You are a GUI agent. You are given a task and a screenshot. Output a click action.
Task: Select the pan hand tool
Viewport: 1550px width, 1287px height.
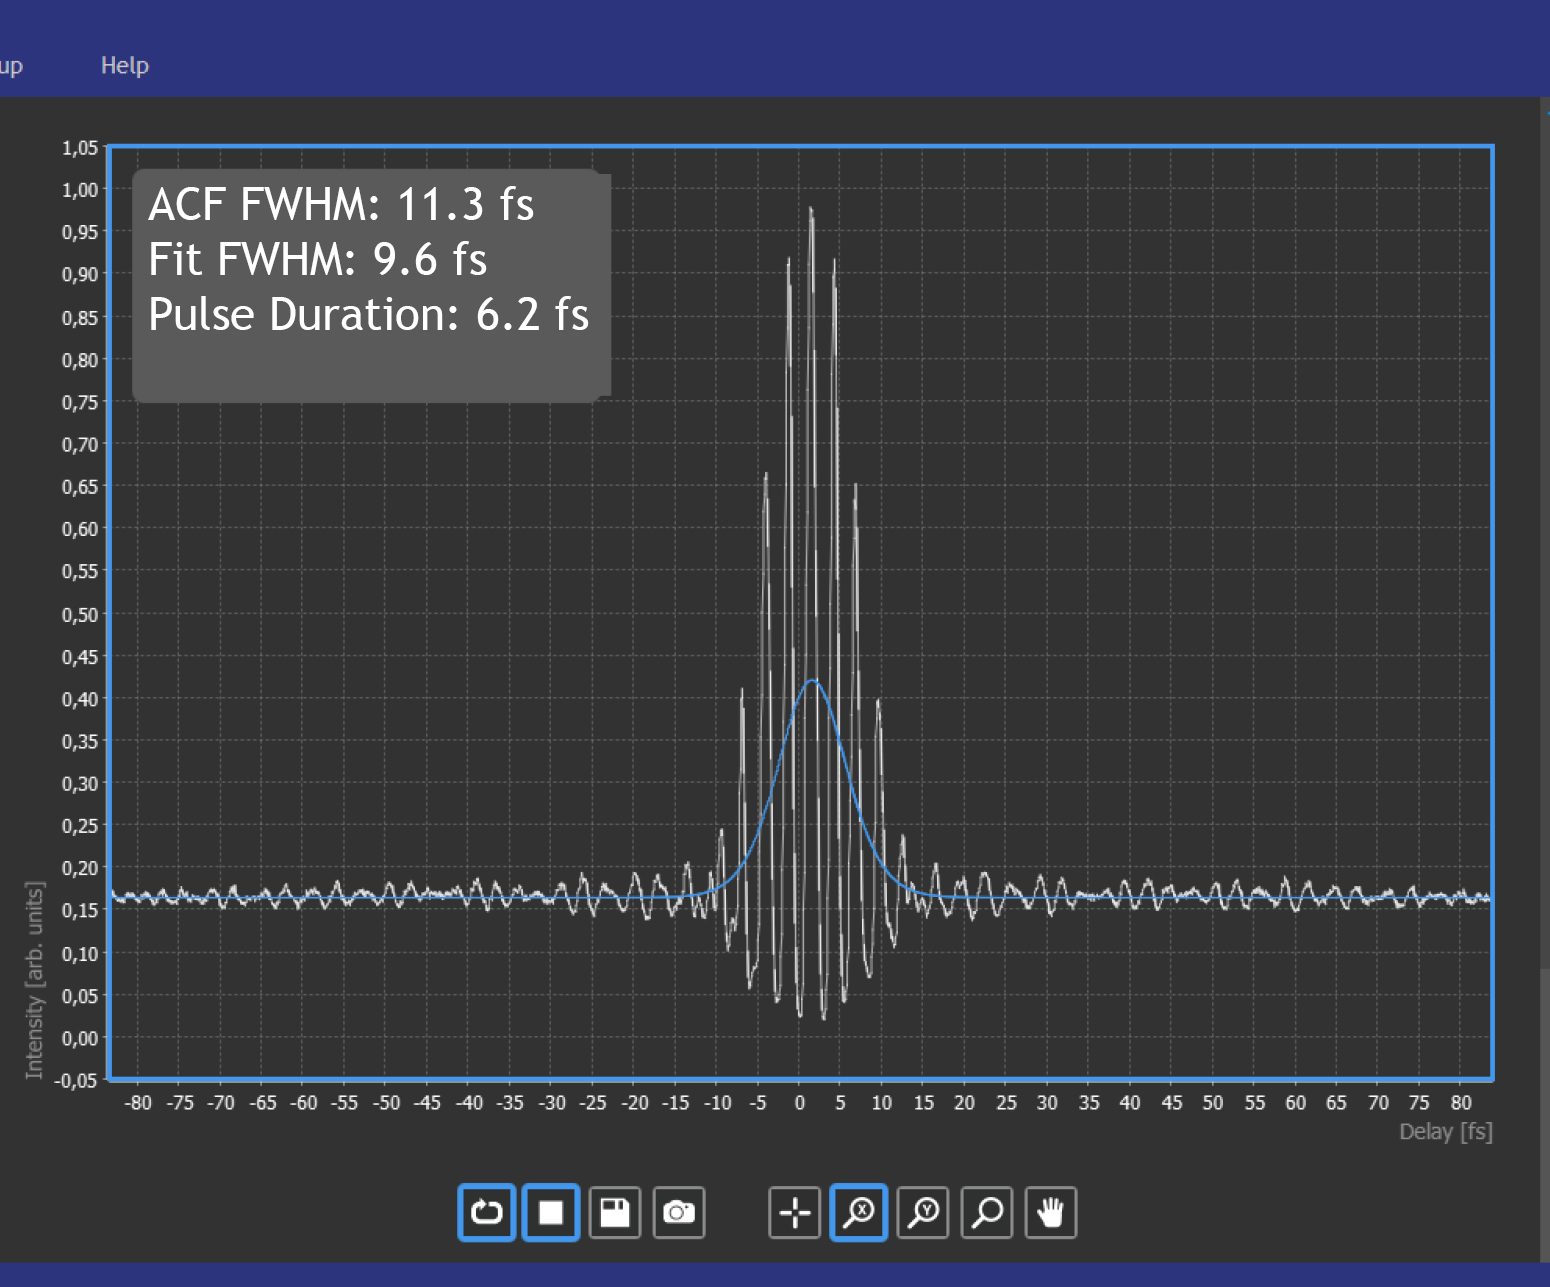[x=1050, y=1212]
